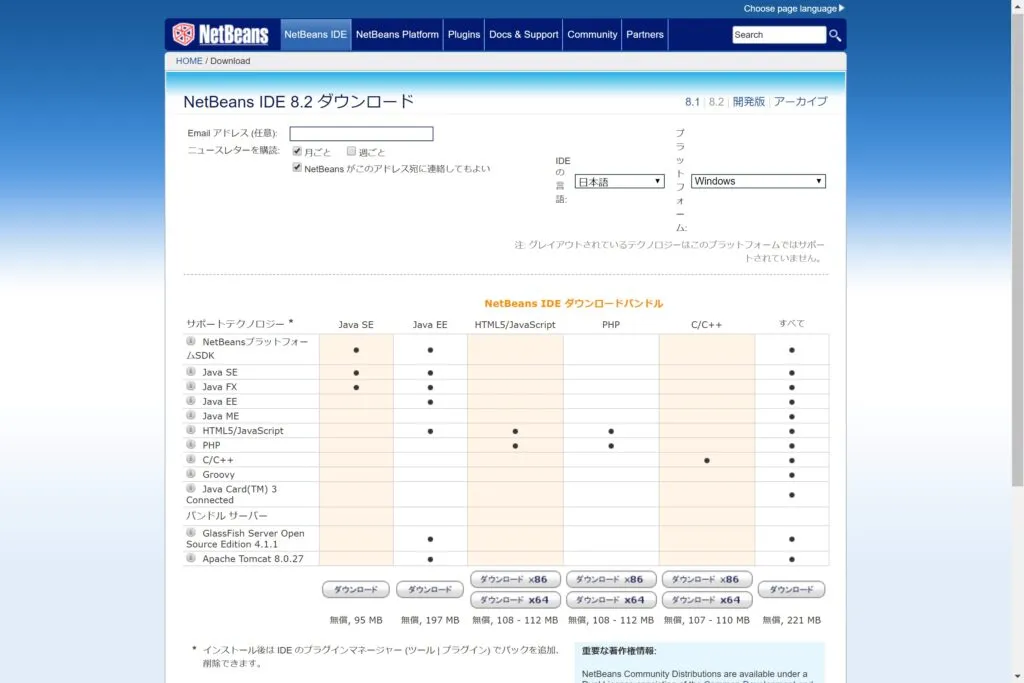1024x683 pixels.
Task: Open info icon beside C/C++ row
Action: [x=191, y=459]
